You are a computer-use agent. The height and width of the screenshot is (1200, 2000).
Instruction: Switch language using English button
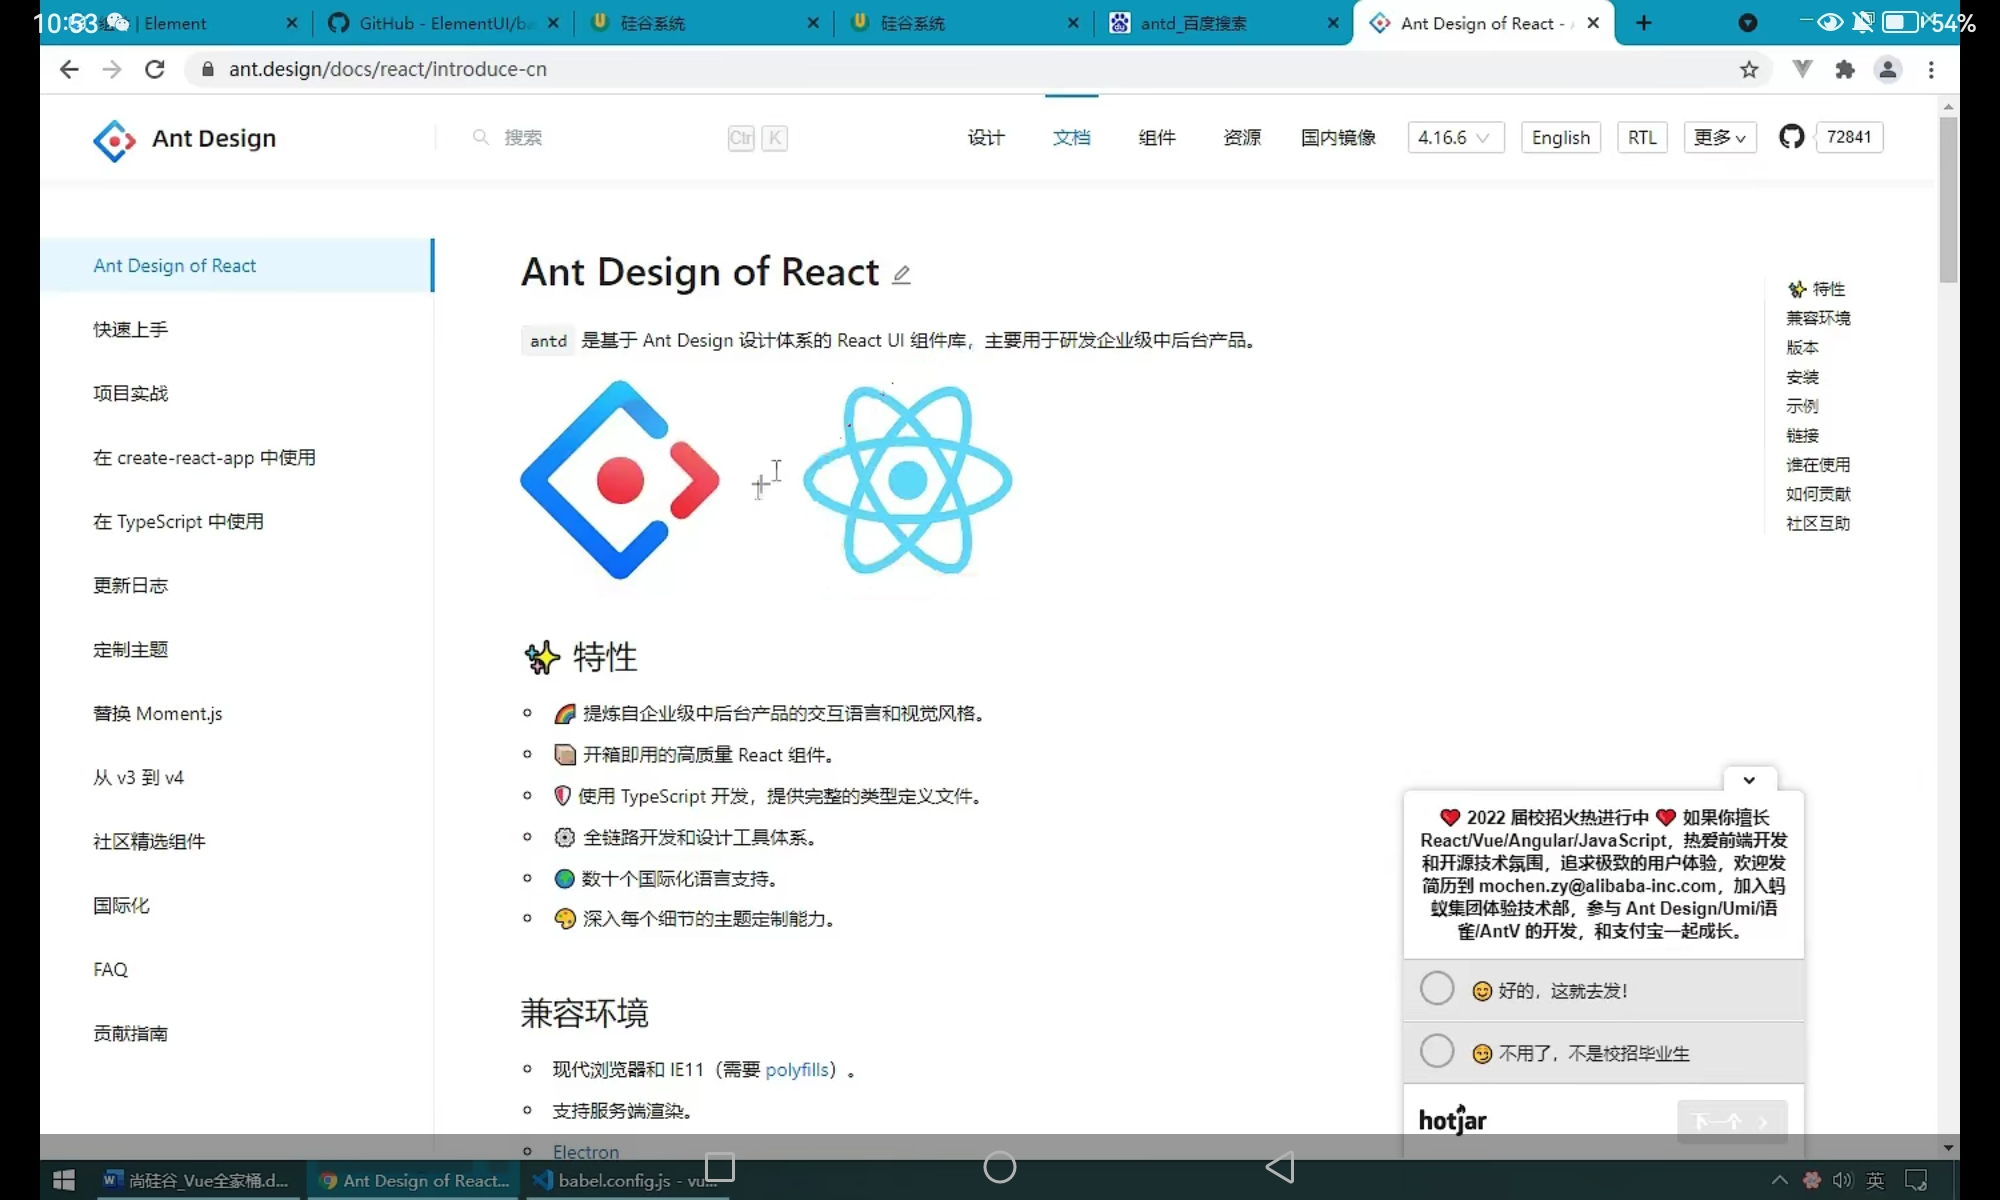click(1560, 138)
